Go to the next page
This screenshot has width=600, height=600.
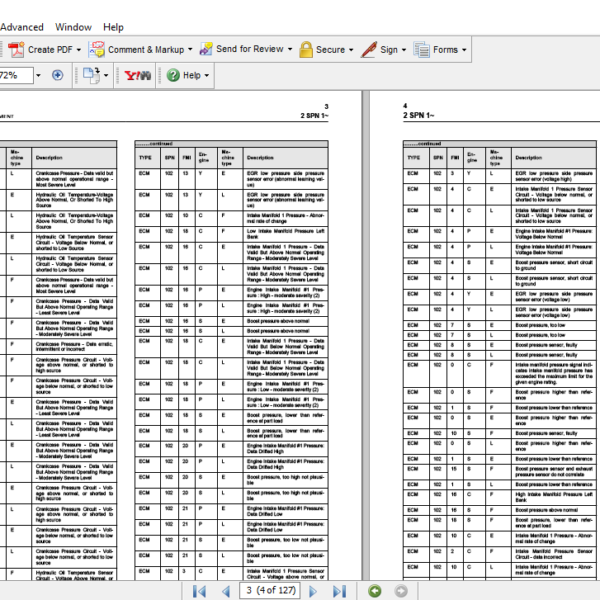pyautogui.click(x=313, y=591)
